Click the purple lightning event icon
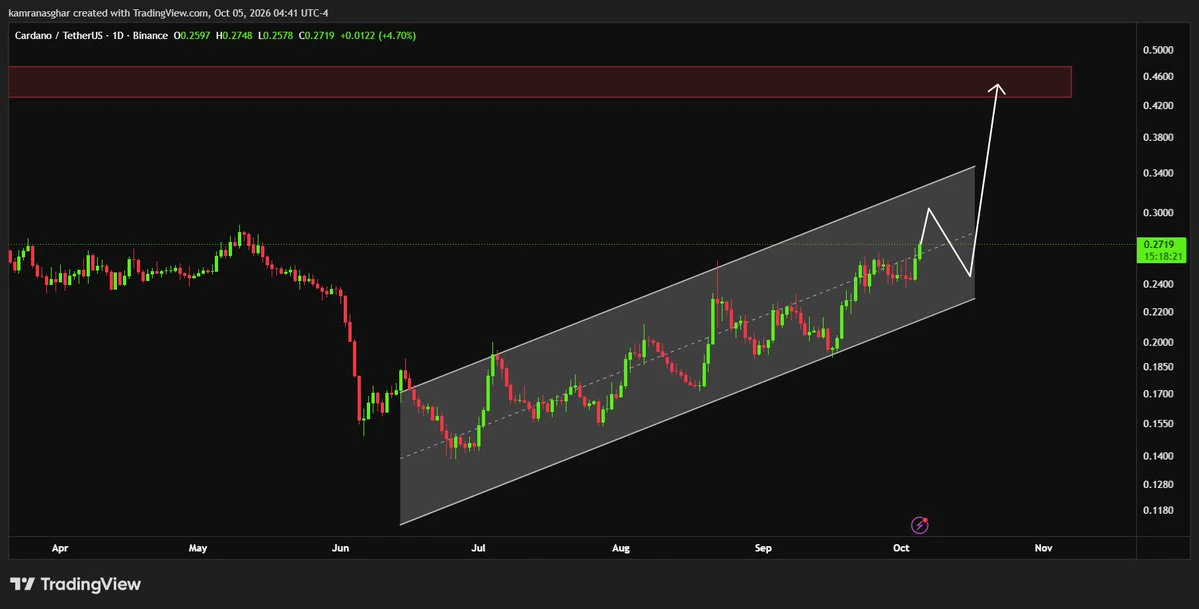This screenshot has width=1199, height=609. pos(919,525)
